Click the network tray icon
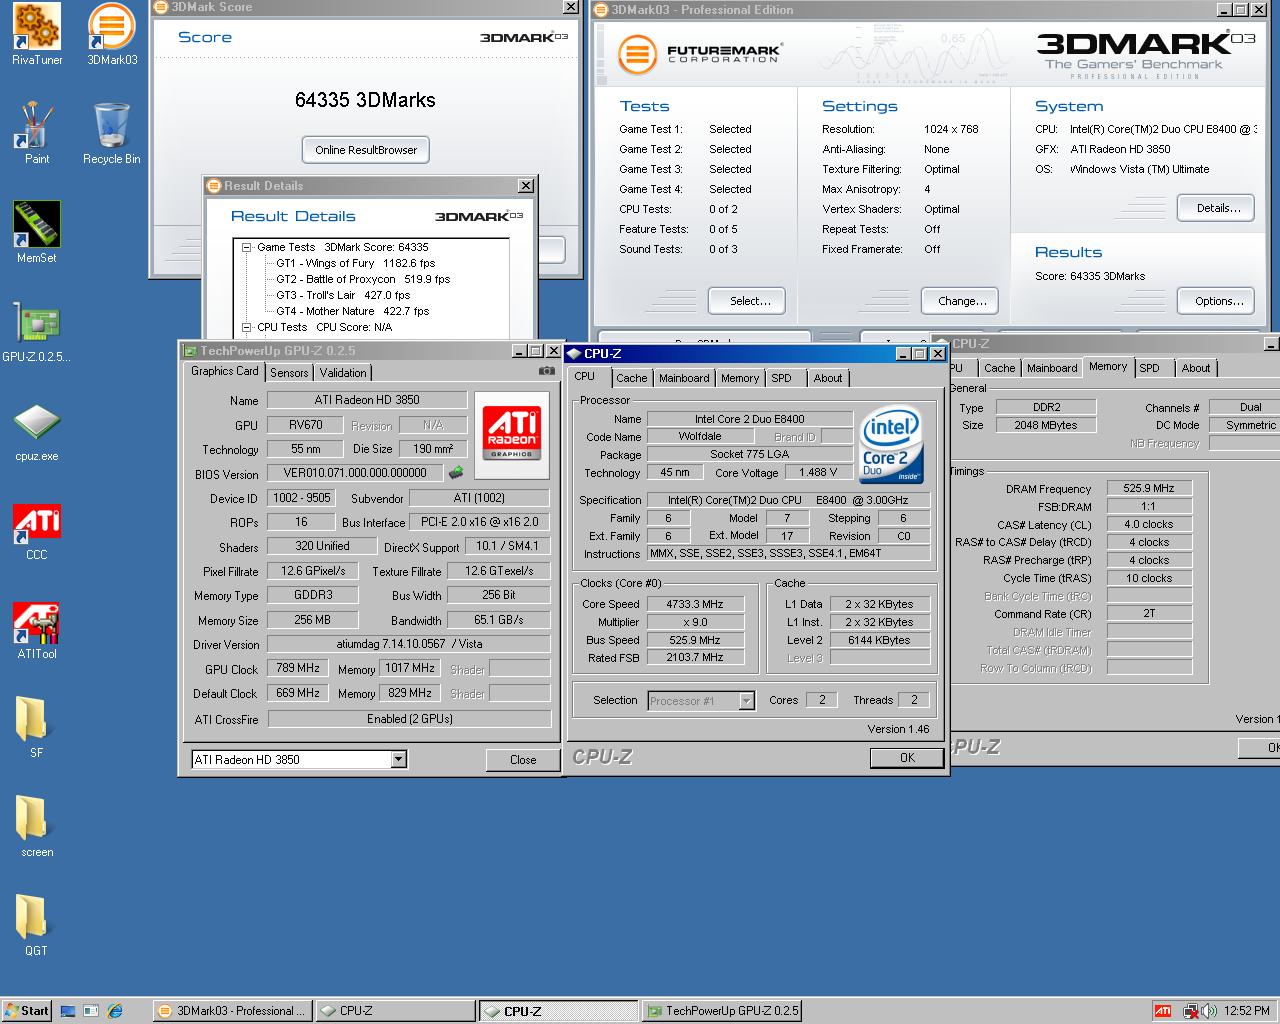The image size is (1280, 1024). [1190, 1011]
